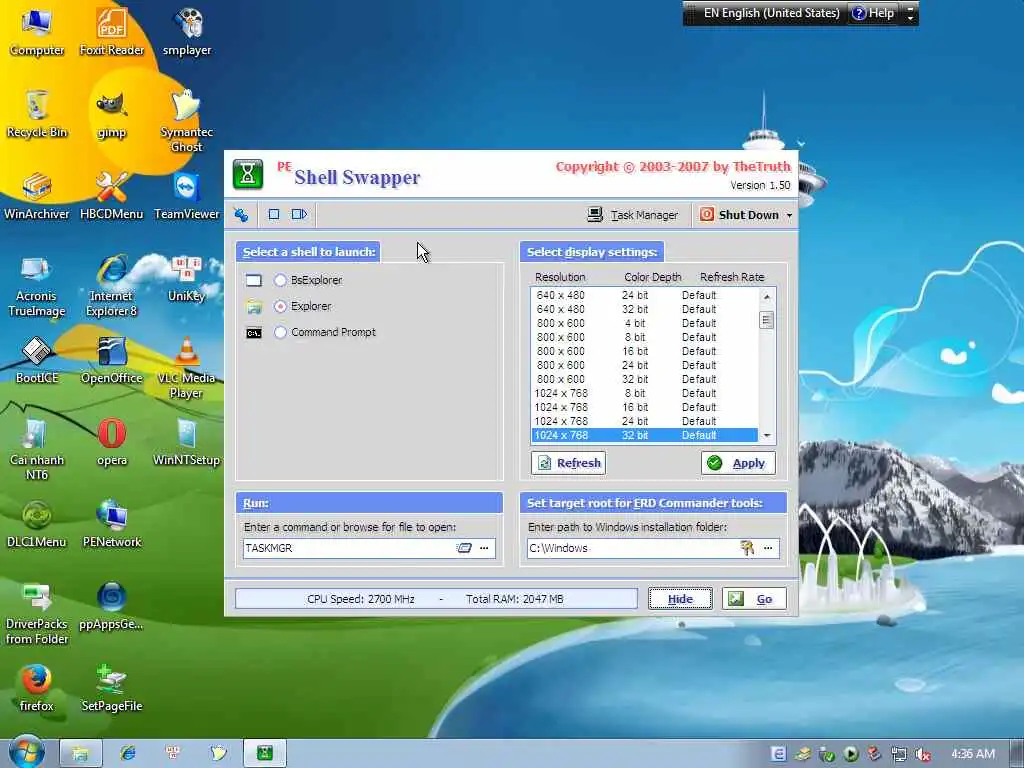Select the Cai nhanh NT6 icon
This screenshot has height=768, width=1024.
[x=37, y=451]
